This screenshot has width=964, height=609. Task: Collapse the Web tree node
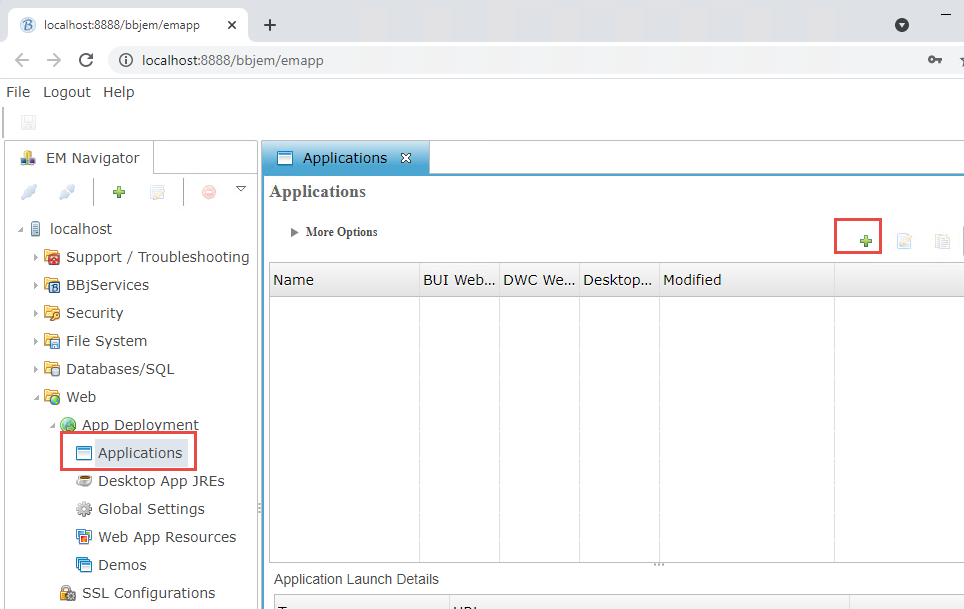click(36, 398)
